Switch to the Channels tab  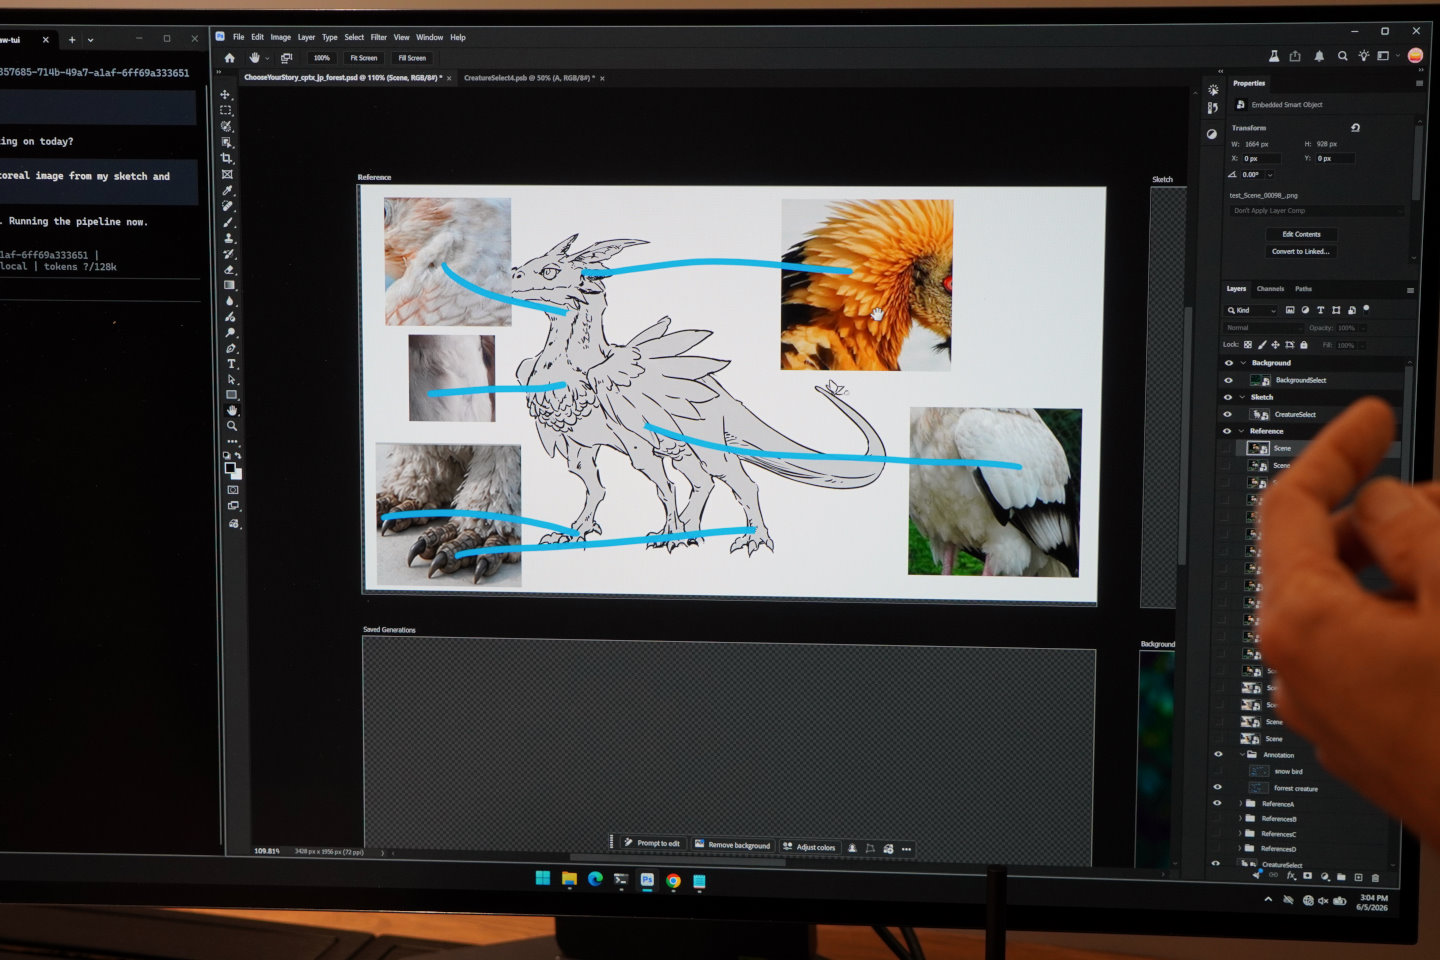(x=1270, y=289)
